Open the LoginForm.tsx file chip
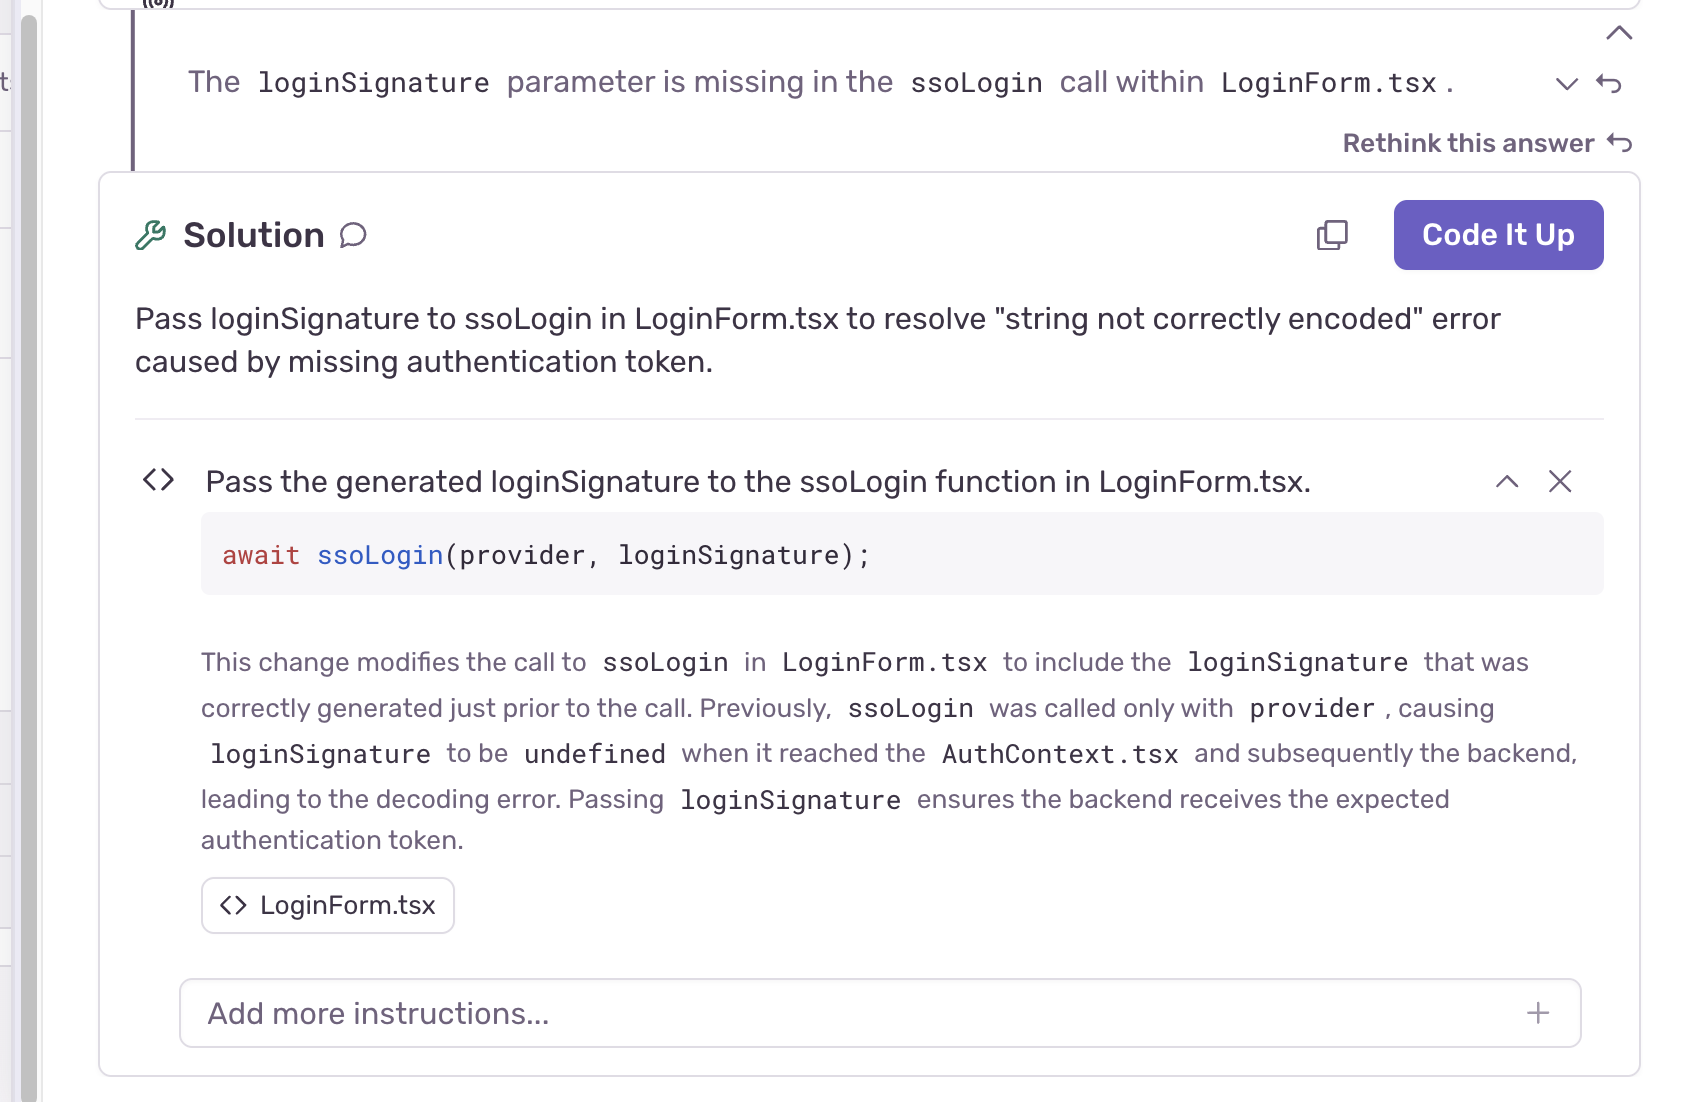The height and width of the screenshot is (1102, 1696). [328, 905]
